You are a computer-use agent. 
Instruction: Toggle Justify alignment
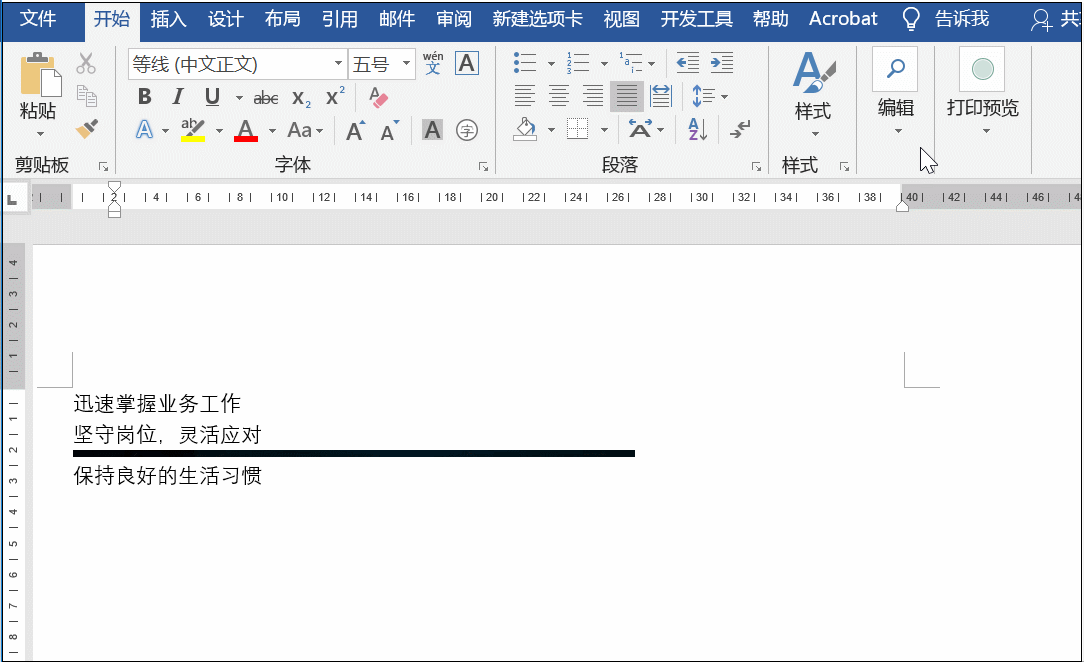pyautogui.click(x=627, y=96)
